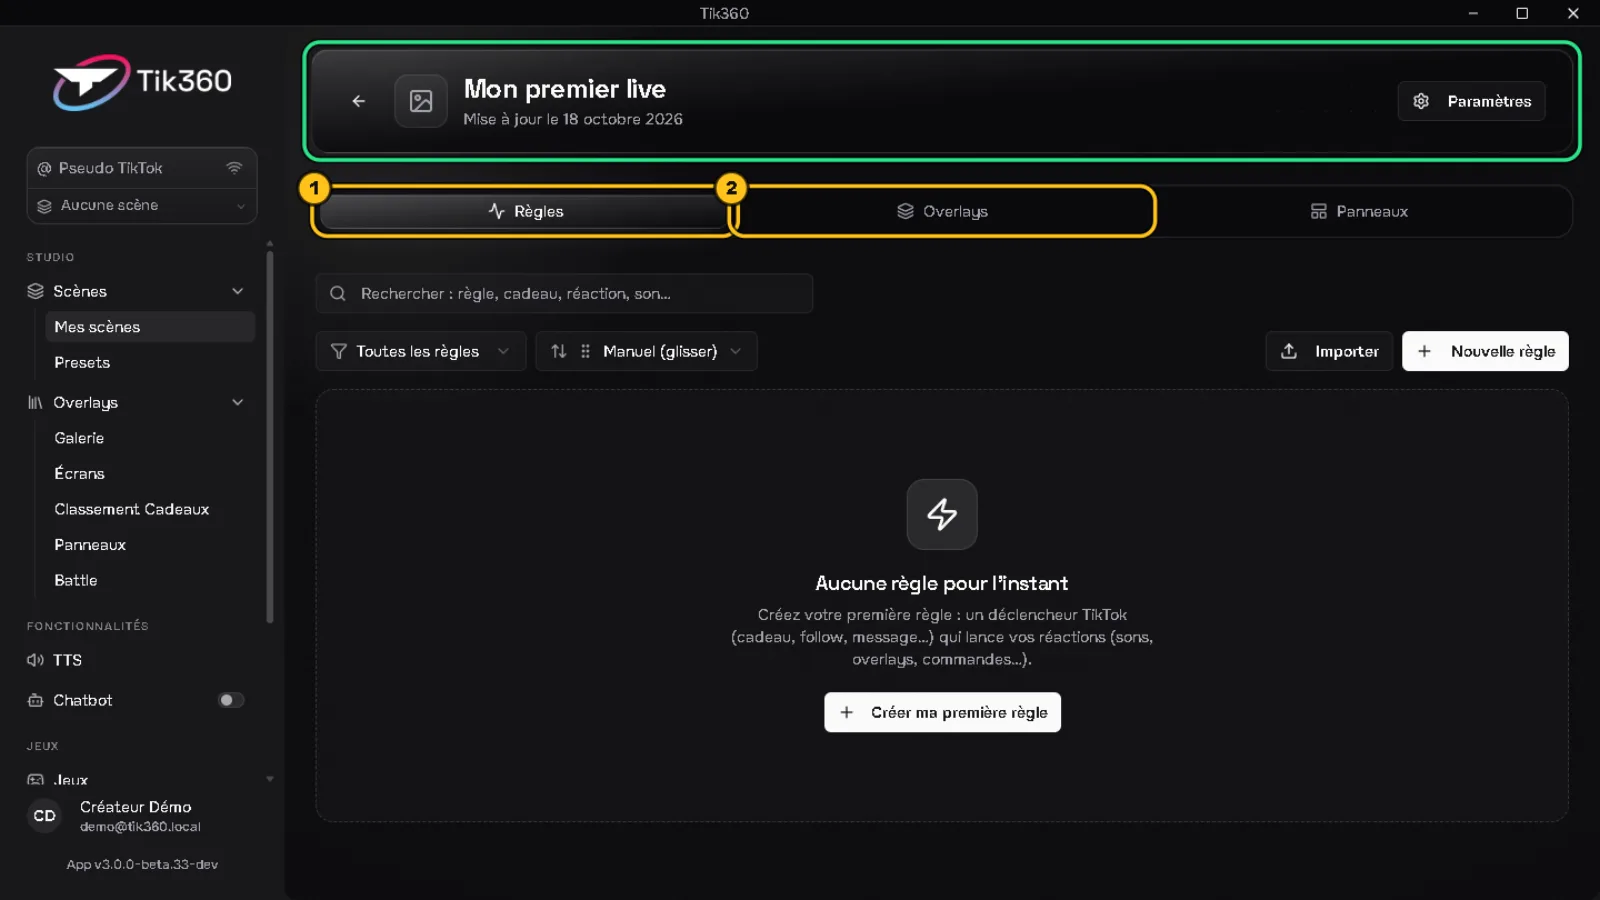This screenshot has height=900, width=1600.
Task: Click the wifi connection status icon
Action: pos(234,168)
